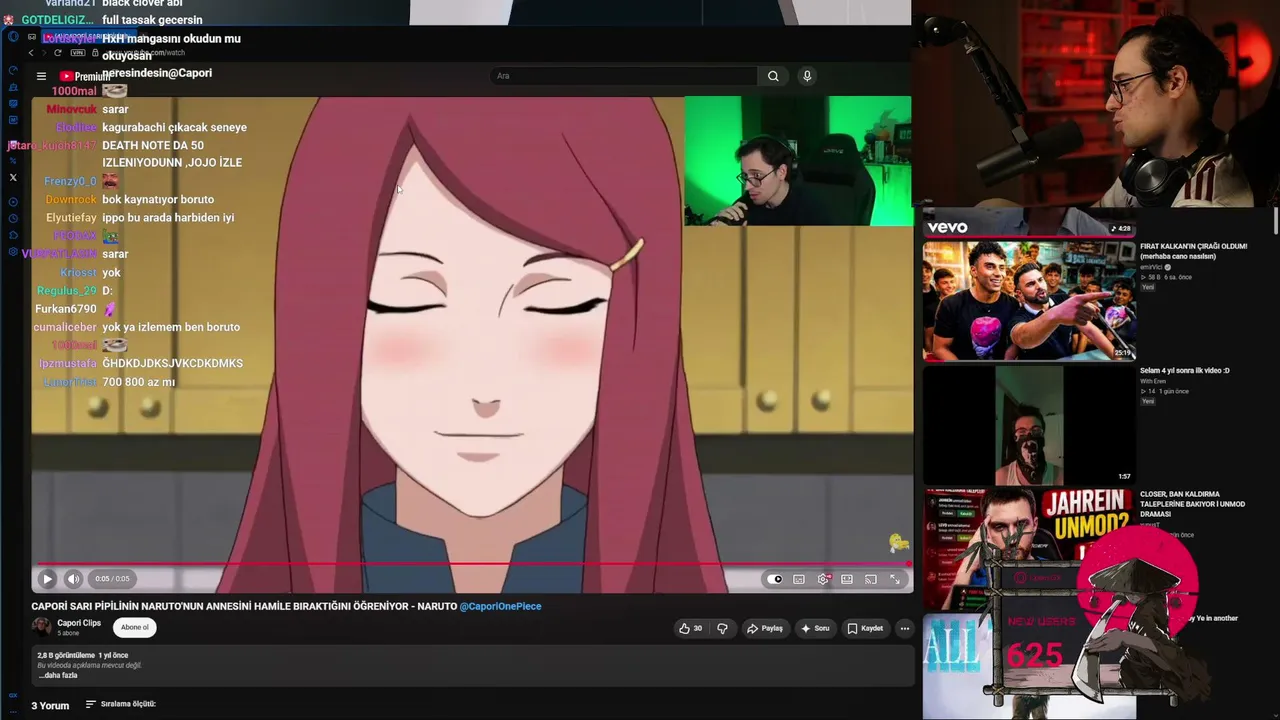Click the 2,8 B görüntüleme view count
The image size is (1280, 720).
click(66, 656)
